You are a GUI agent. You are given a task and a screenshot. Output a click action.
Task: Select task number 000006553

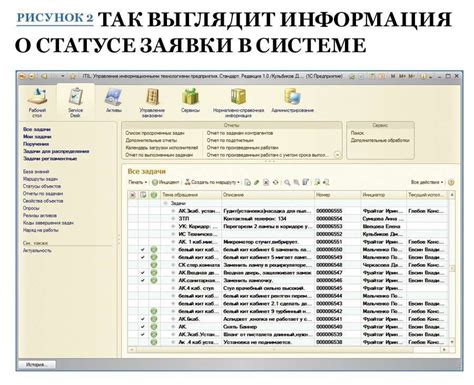329,226
